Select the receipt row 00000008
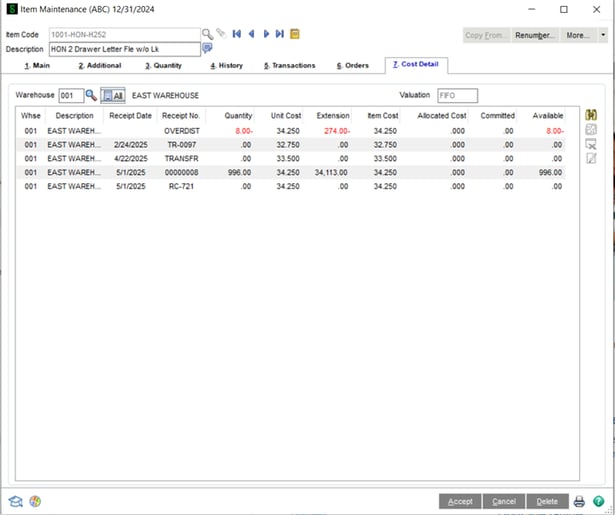 point(181,172)
